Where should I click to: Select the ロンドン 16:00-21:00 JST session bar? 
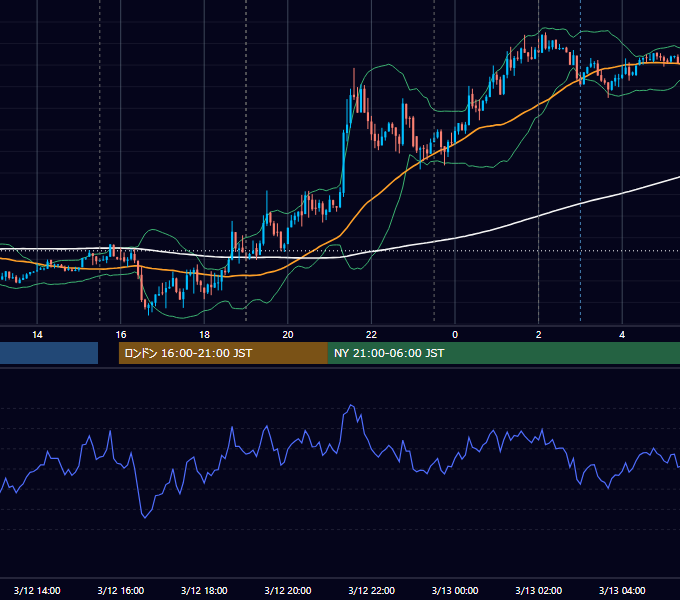pos(223,353)
